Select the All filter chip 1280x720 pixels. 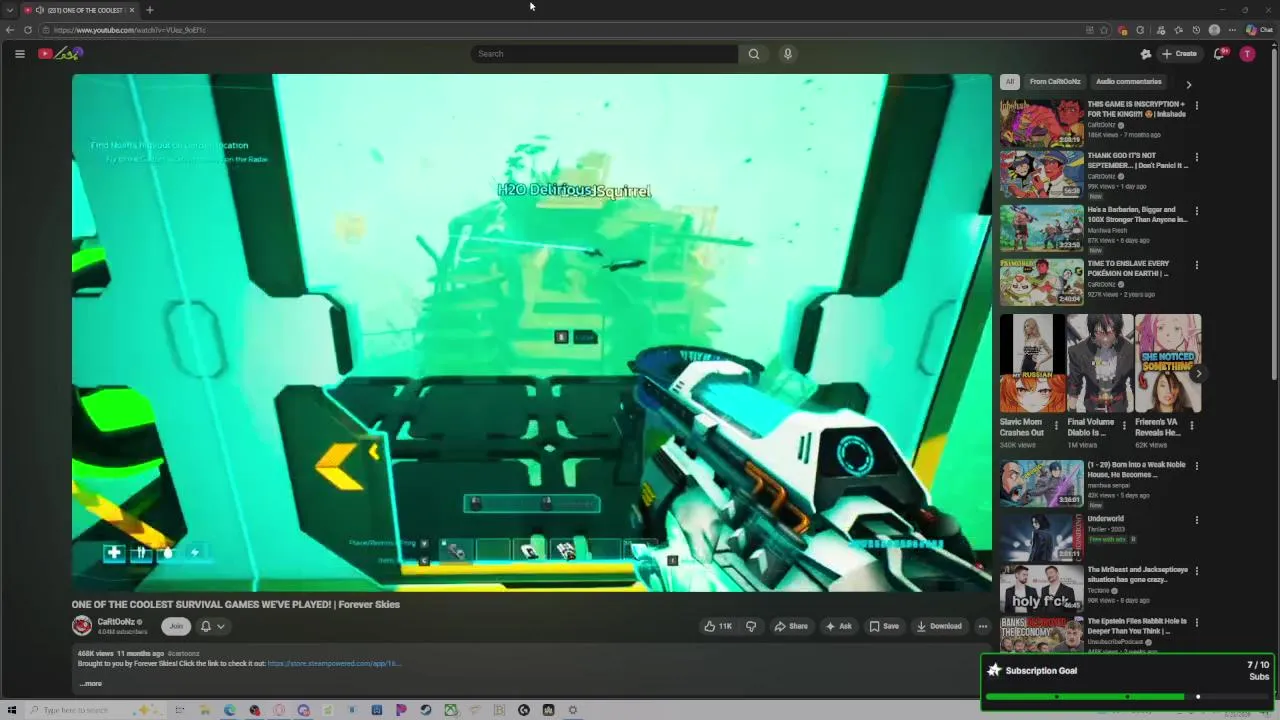click(x=1010, y=82)
